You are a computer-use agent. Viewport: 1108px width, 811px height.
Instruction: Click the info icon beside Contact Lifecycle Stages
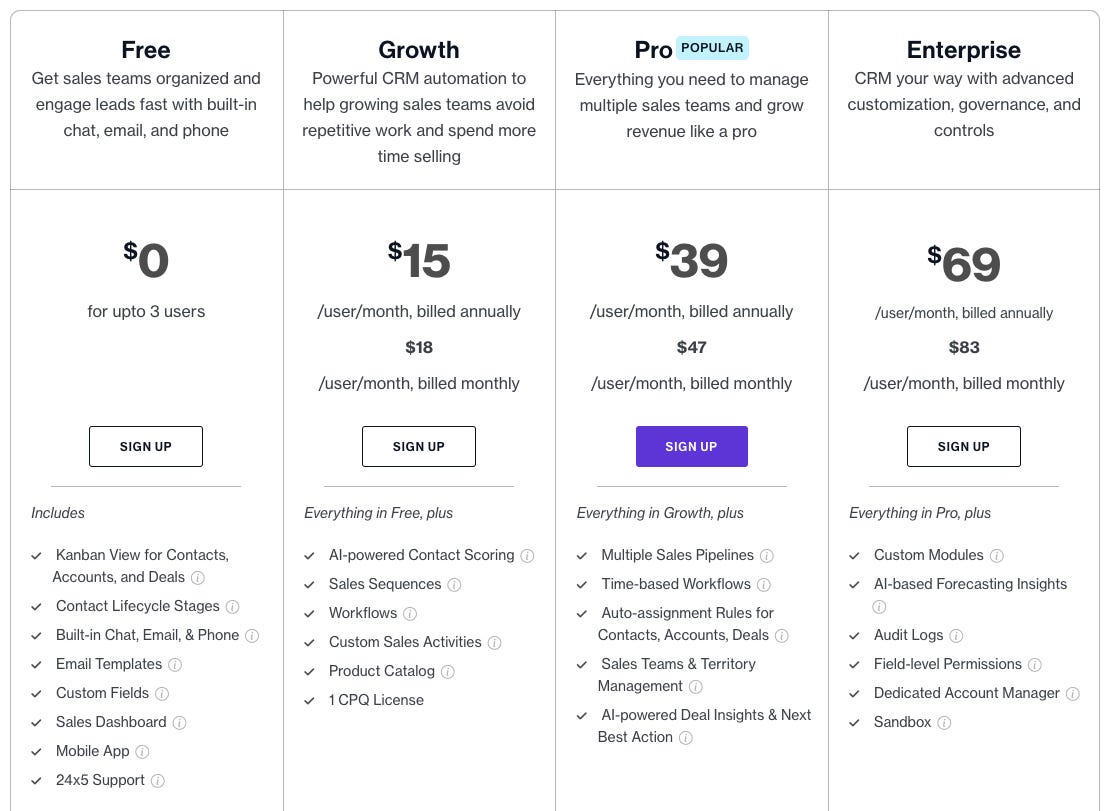[x=231, y=606]
